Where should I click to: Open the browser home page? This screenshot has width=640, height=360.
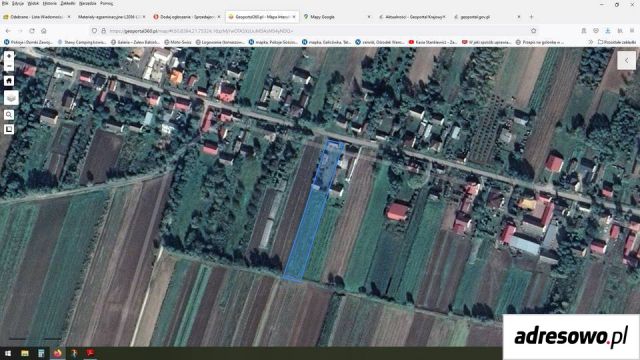pos(44,31)
